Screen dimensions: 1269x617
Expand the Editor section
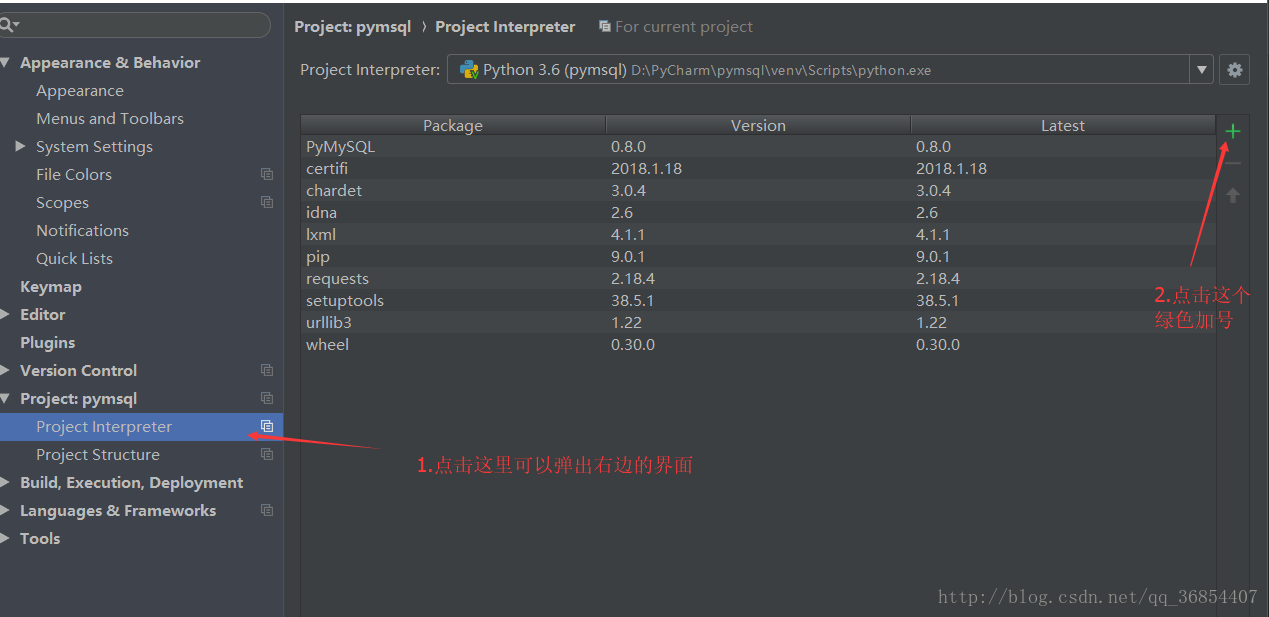click(x=7, y=314)
